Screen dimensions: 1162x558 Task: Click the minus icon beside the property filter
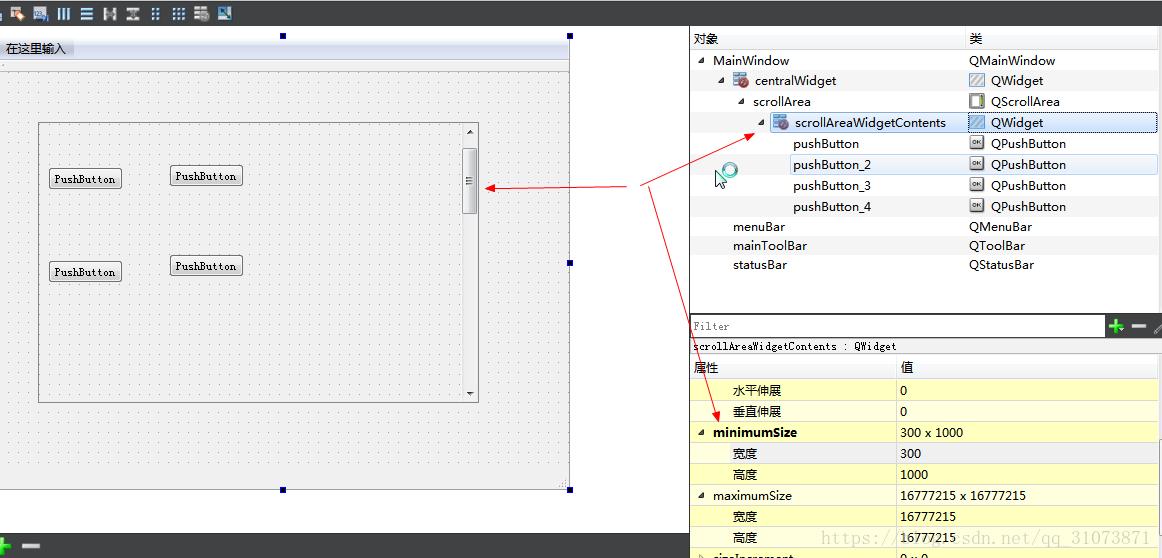click(x=1138, y=326)
